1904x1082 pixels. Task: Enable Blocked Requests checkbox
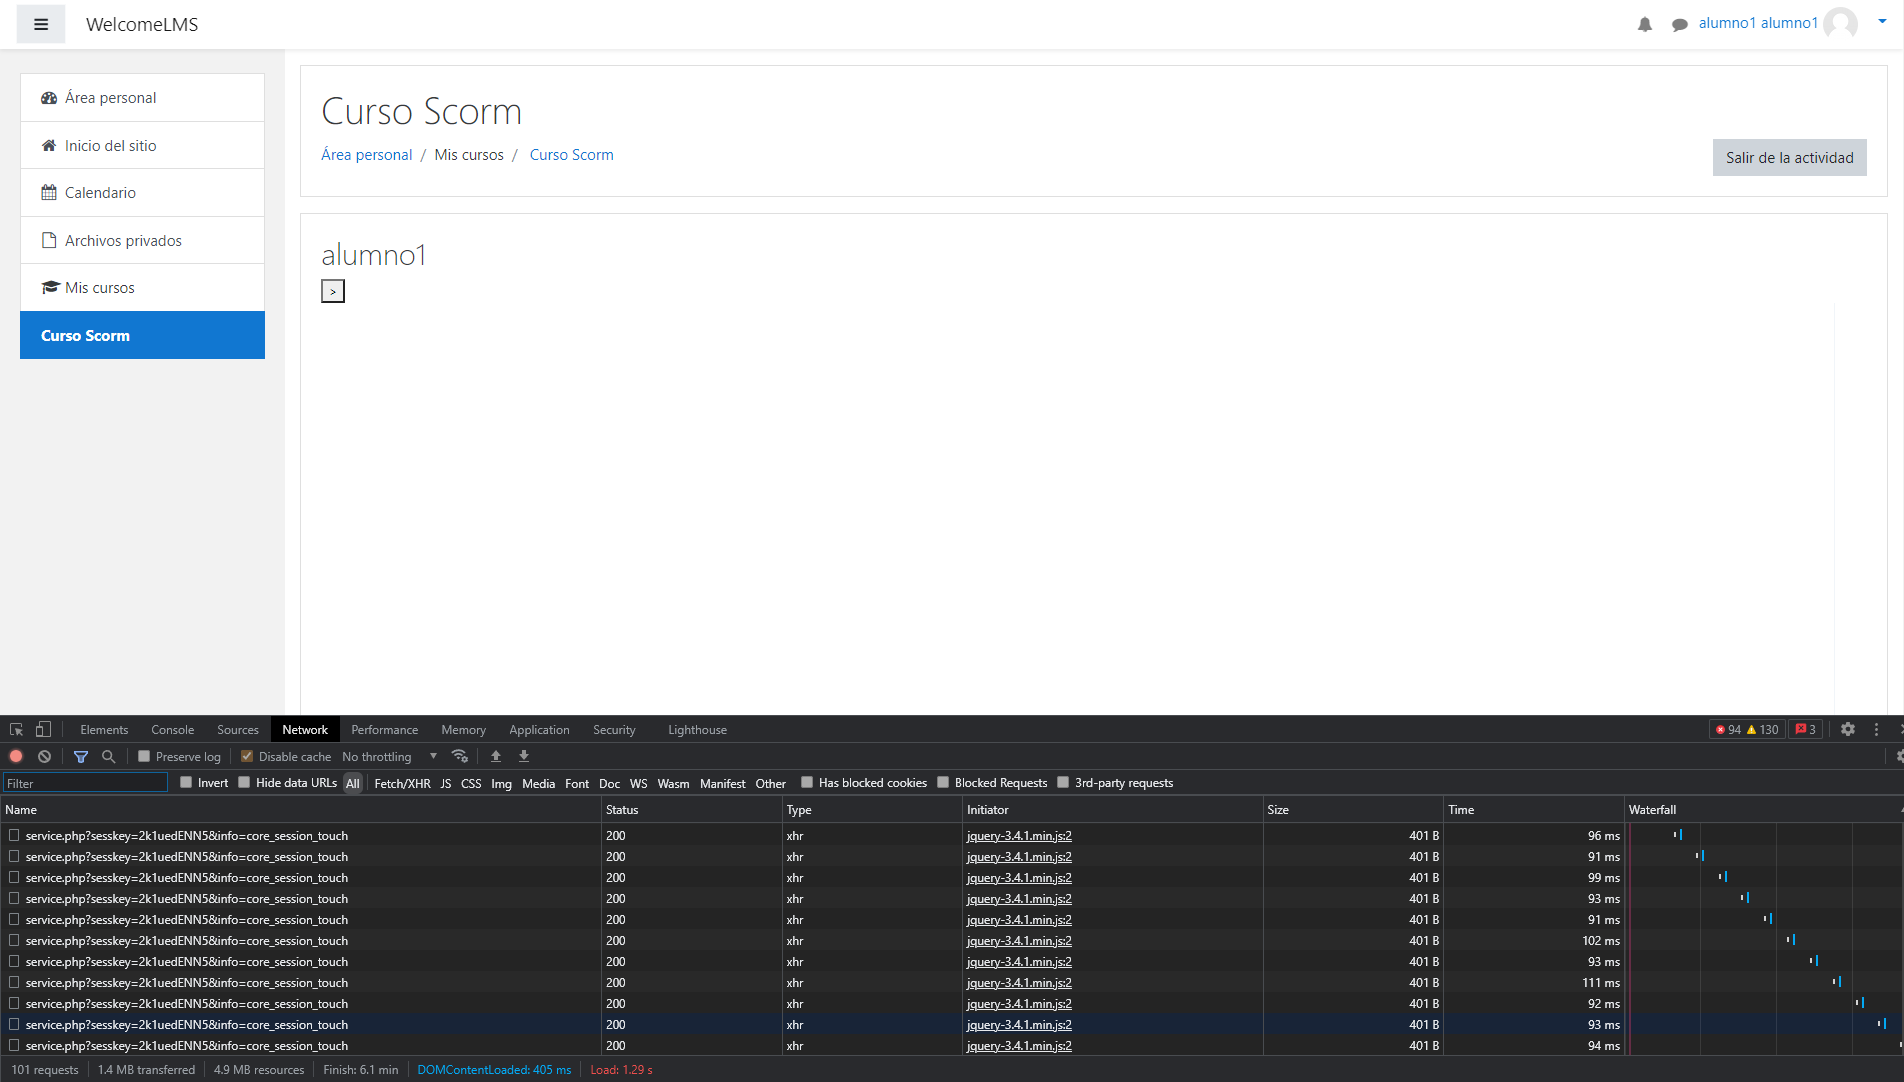[x=943, y=783]
